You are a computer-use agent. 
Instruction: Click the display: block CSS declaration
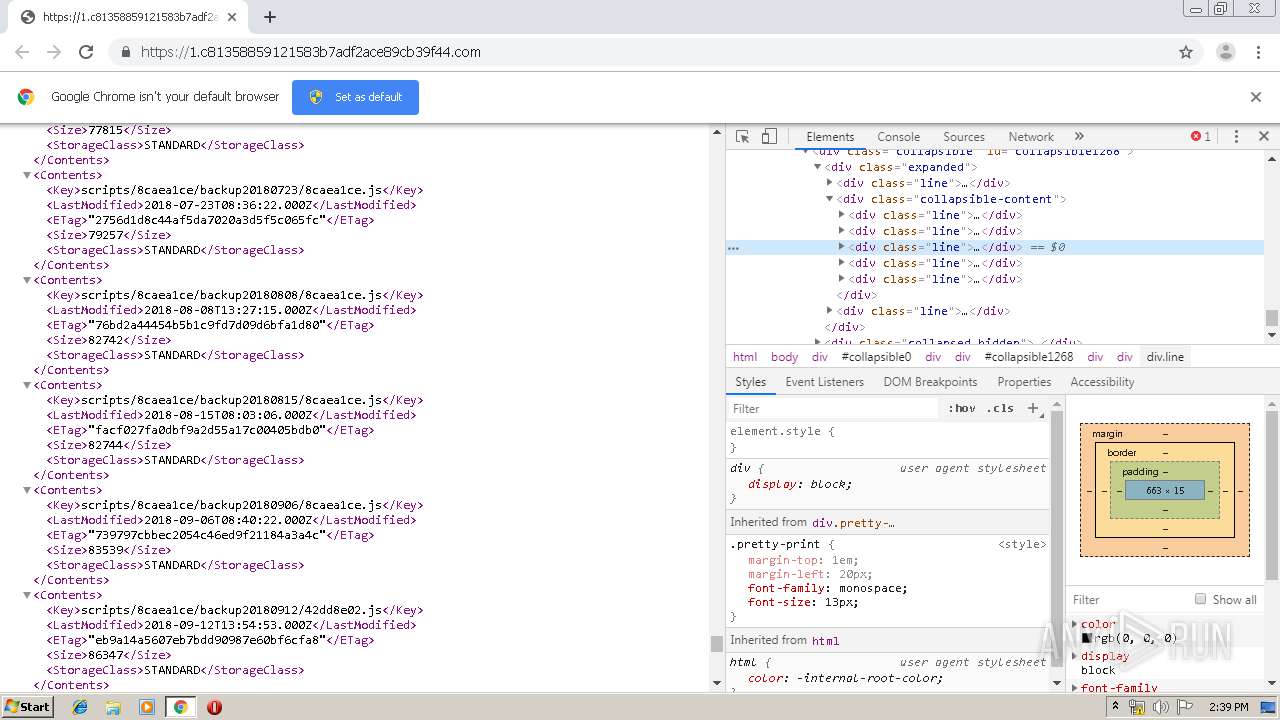tap(800, 484)
